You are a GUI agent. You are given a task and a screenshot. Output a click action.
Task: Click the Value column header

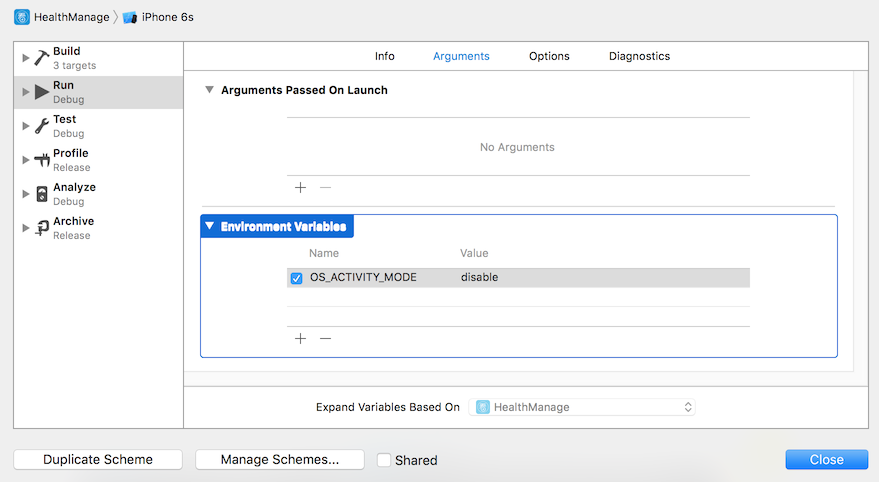tap(474, 253)
